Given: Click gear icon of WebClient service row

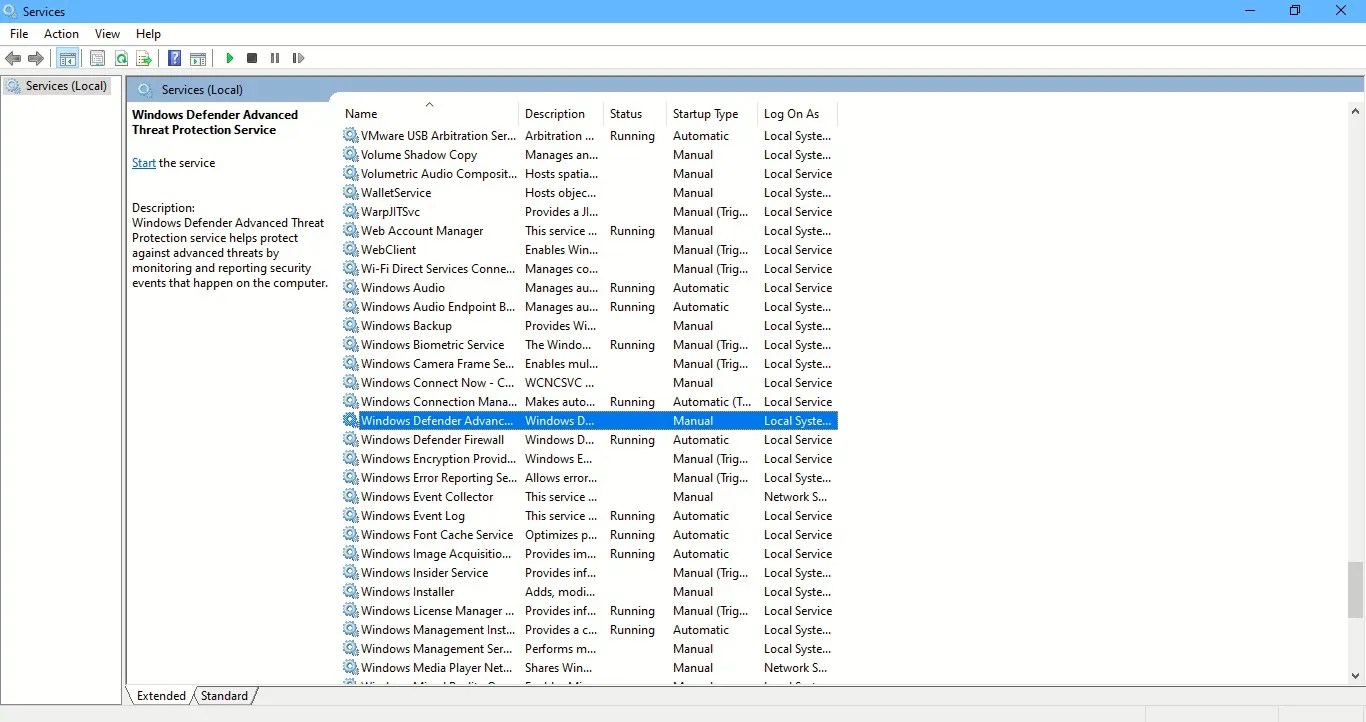Looking at the screenshot, I should pyautogui.click(x=351, y=249).
